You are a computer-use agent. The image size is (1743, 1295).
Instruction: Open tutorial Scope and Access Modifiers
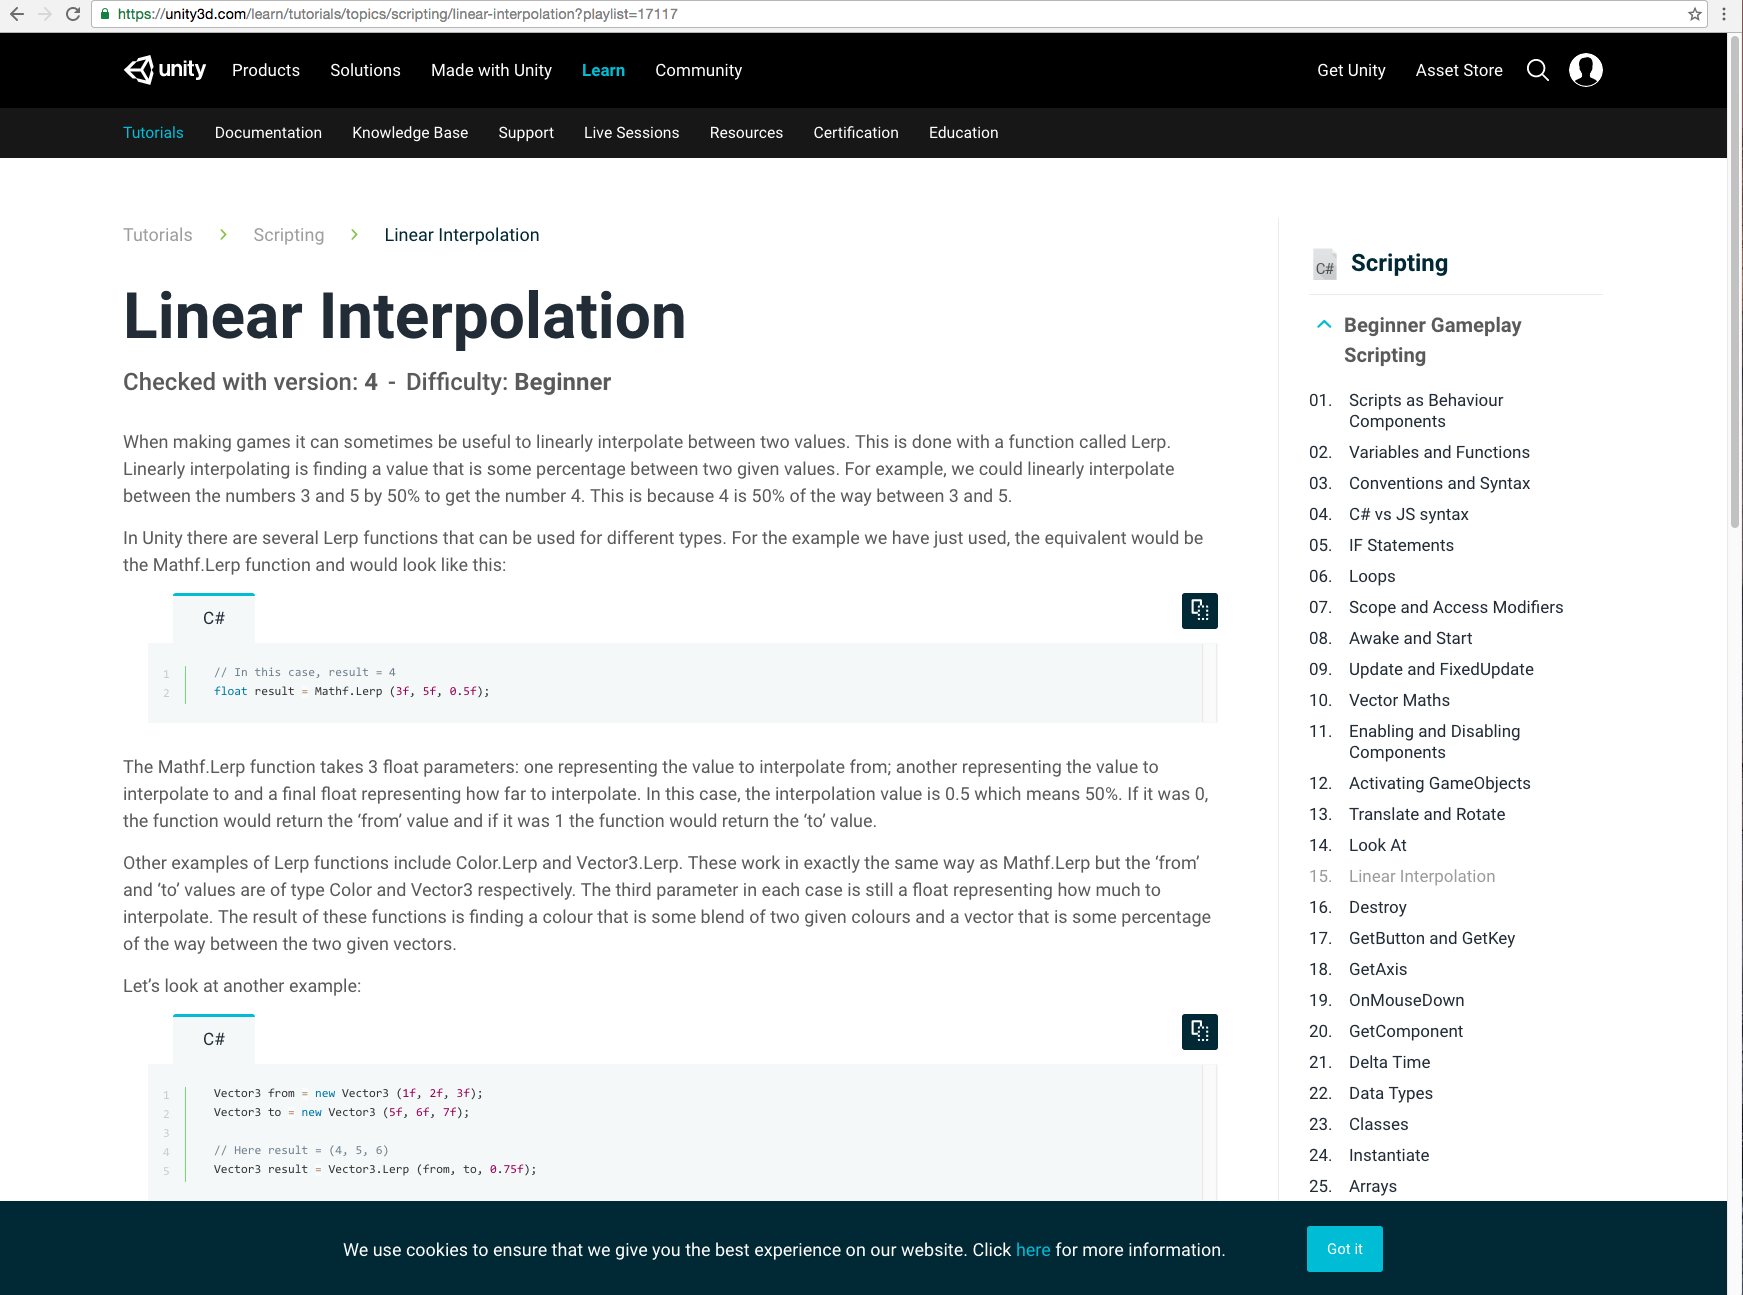coord(1456,607)
